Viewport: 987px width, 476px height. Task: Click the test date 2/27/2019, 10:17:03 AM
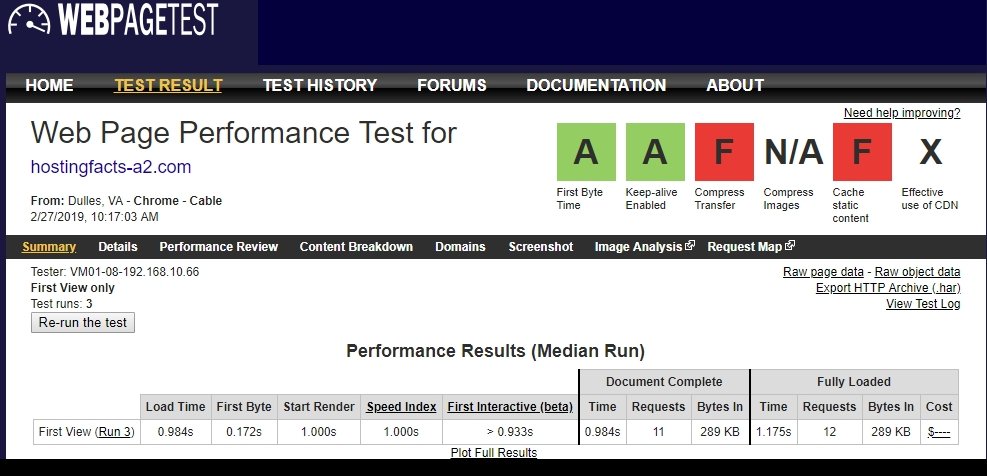pos(94,217)
